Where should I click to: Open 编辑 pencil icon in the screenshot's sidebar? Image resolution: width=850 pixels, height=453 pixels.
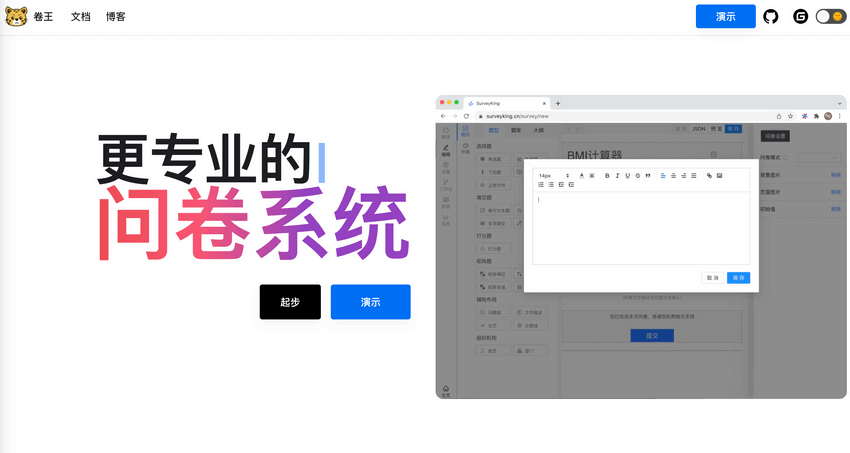click(x=446, y=150)
